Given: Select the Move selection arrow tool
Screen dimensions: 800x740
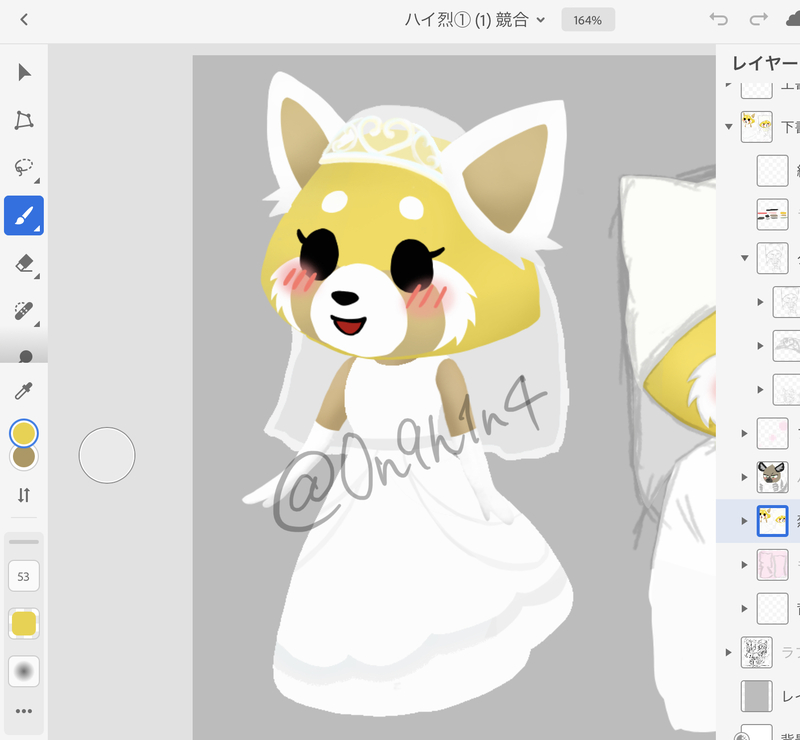Looking at the screenshot, I should pyautogui.click(x=24, y=72).
